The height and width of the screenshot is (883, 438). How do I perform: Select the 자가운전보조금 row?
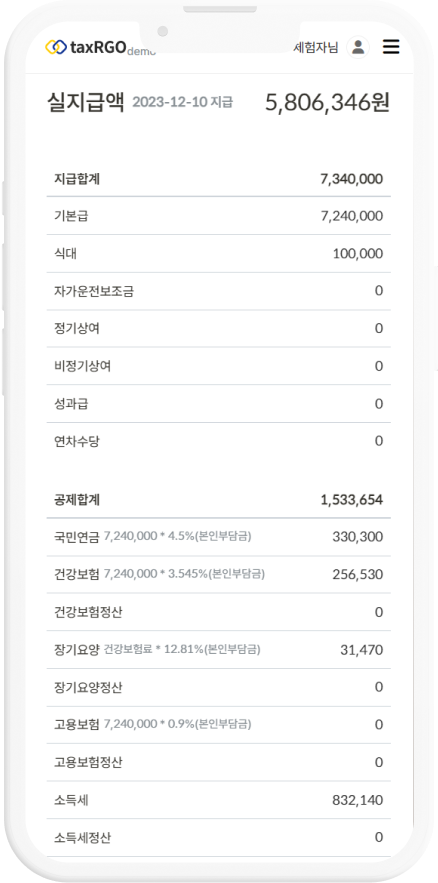pyautogui.click(x=218, y=291)
